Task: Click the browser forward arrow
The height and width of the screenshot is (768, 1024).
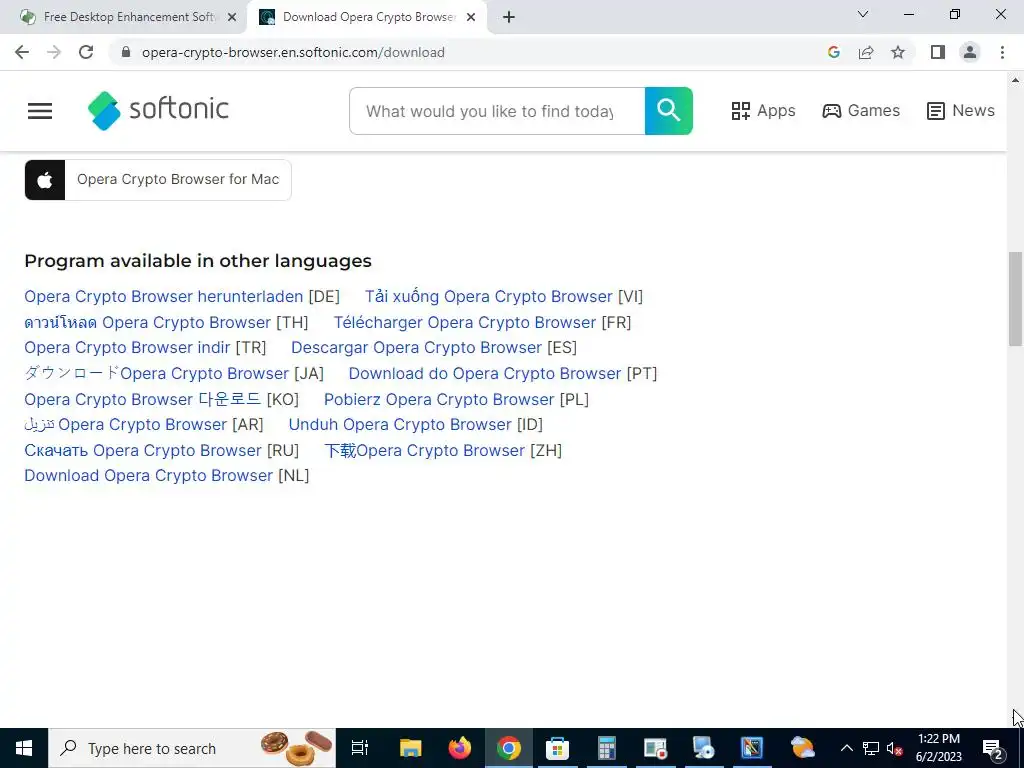Action: point(54,52)
